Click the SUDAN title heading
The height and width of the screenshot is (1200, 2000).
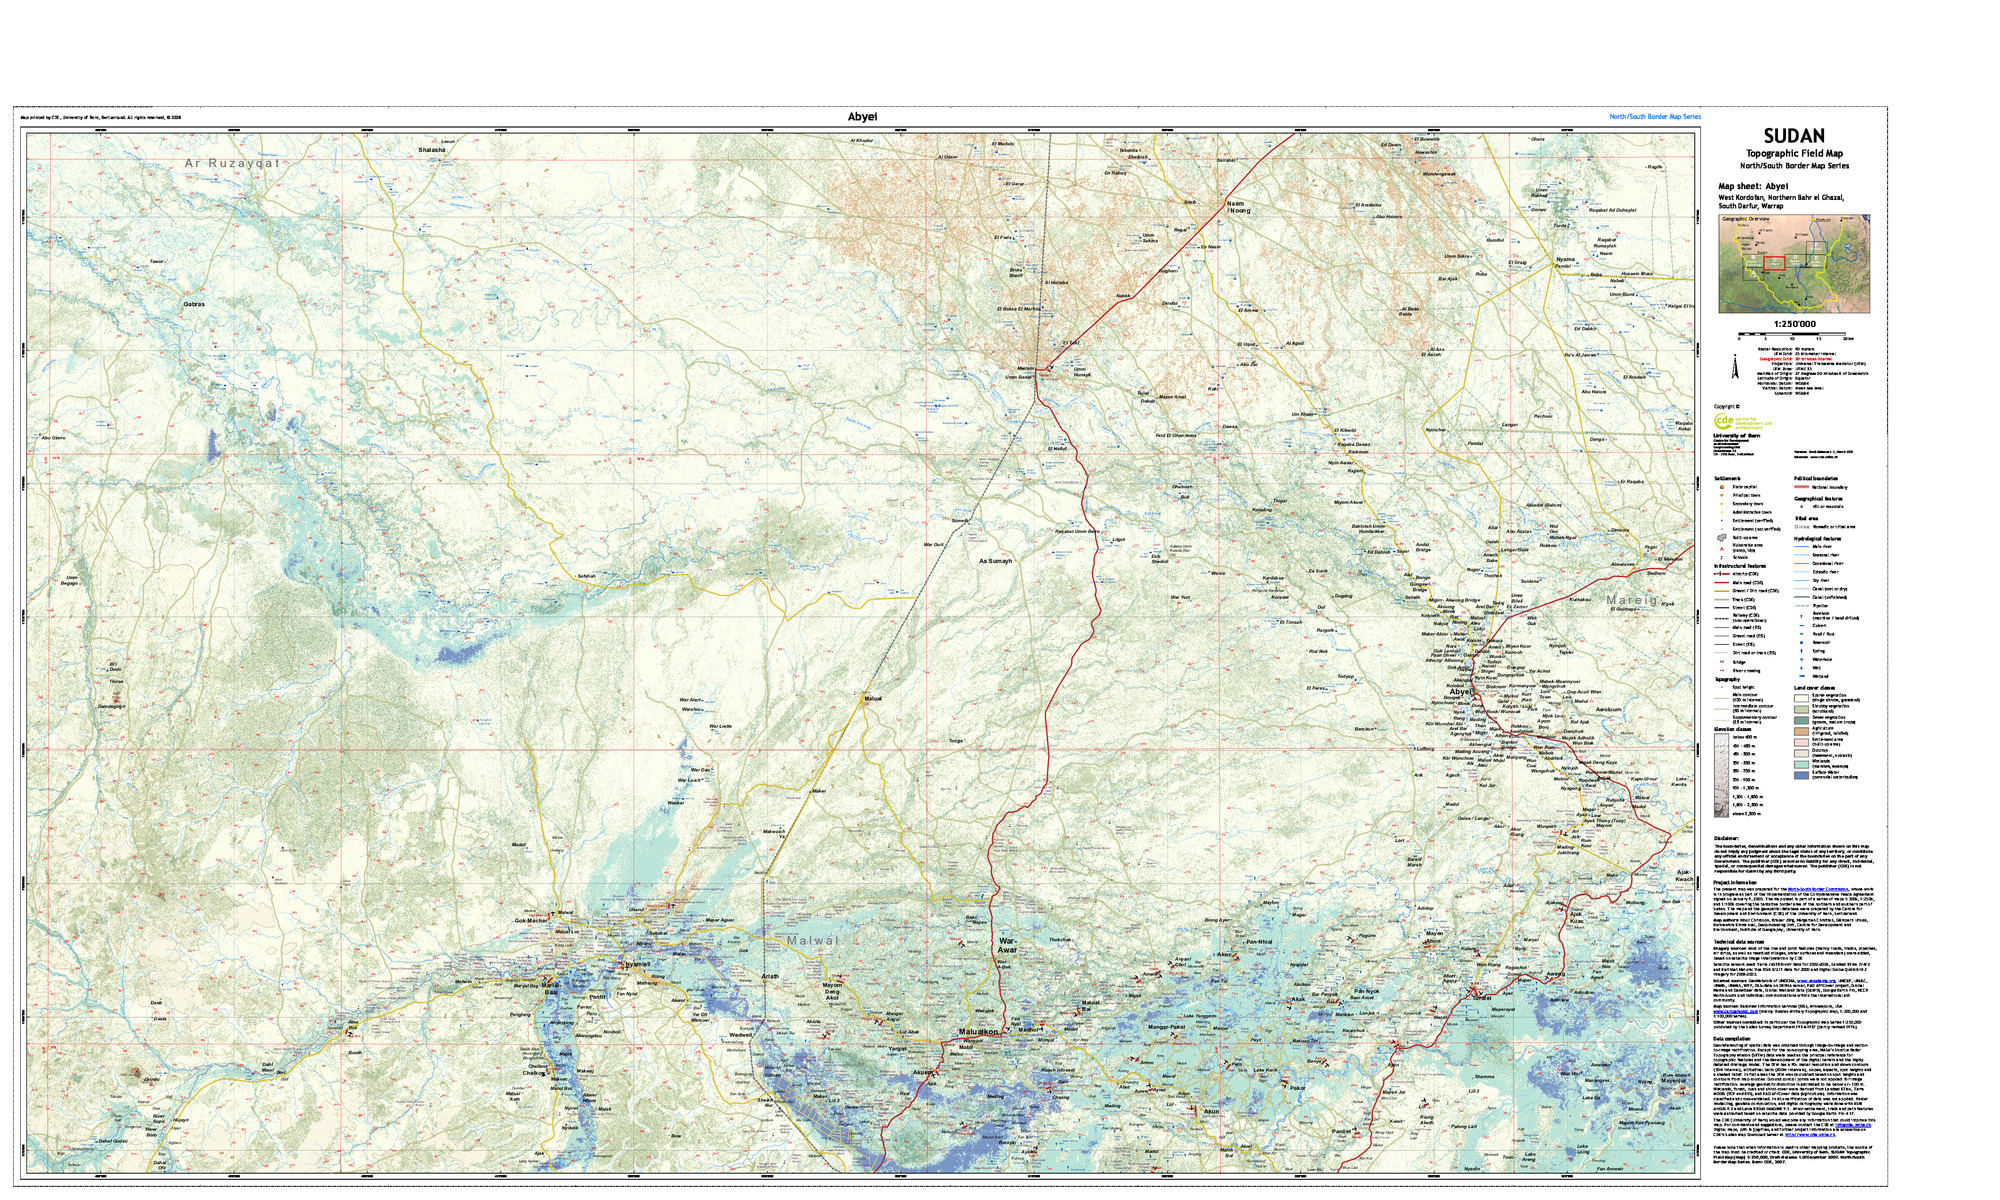pos(1794,136)
